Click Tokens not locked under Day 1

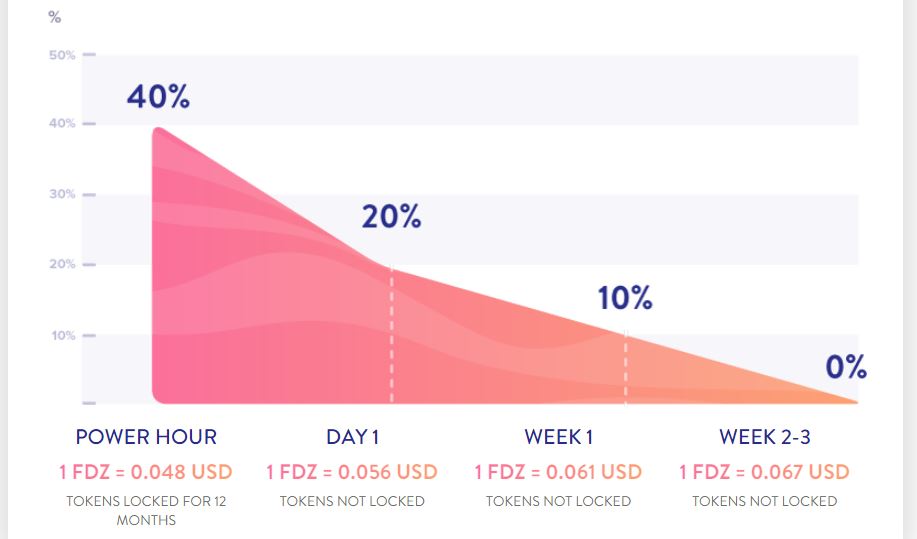352,502
